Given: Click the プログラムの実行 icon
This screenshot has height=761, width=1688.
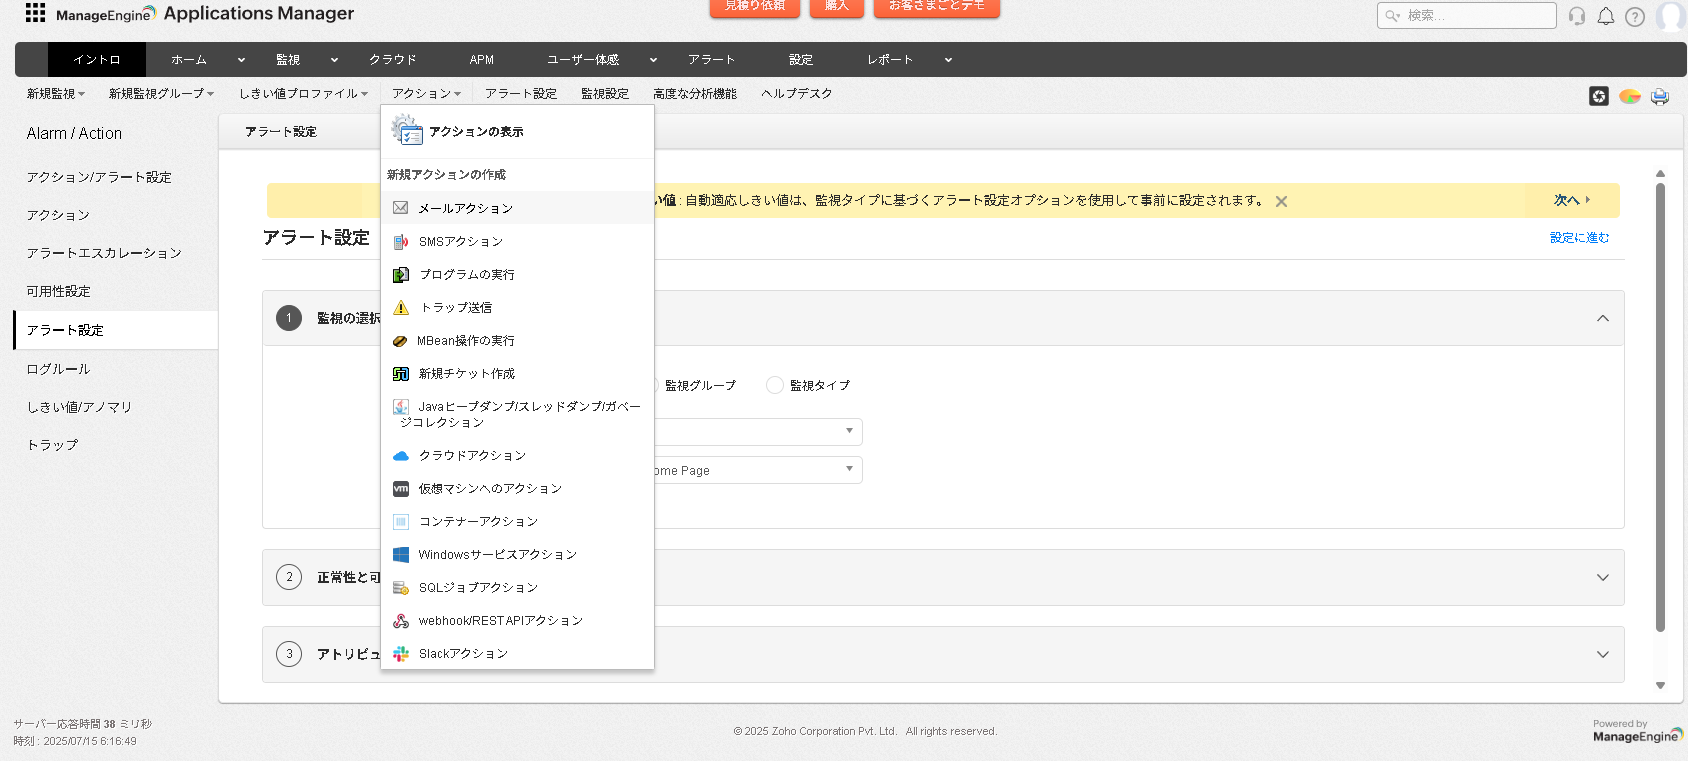Looking at the screenshot, I should 400,274.
